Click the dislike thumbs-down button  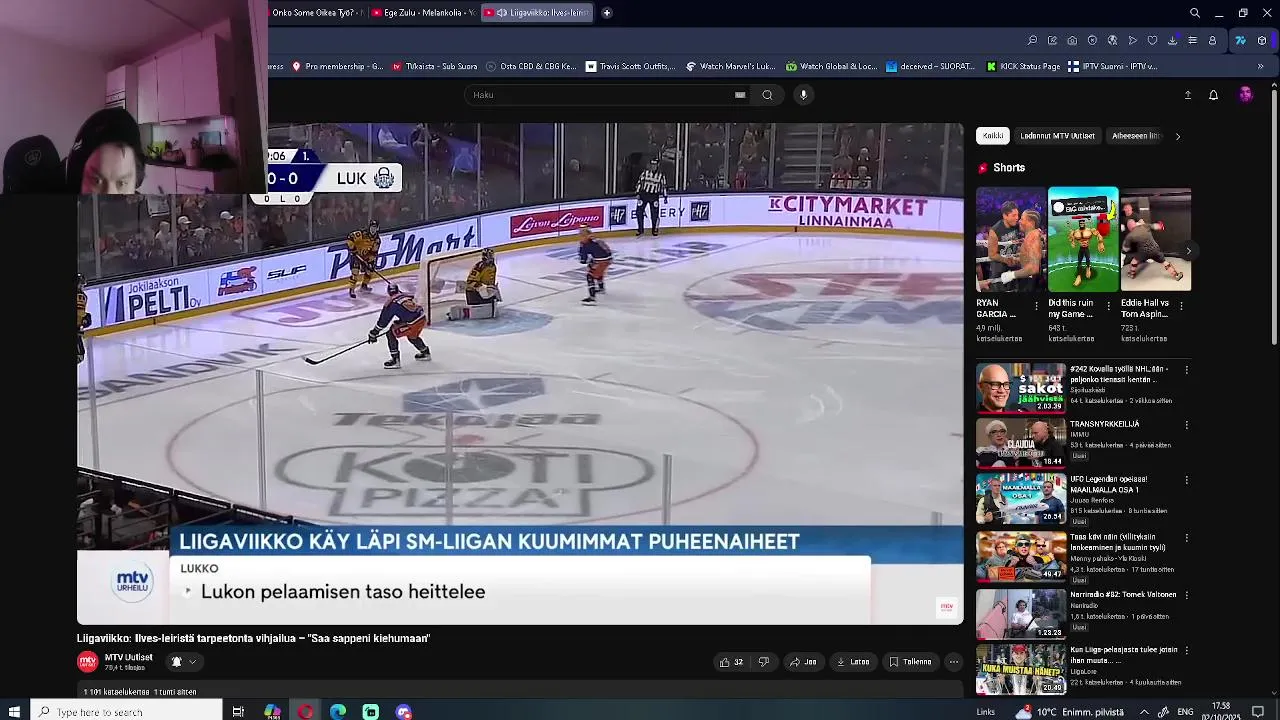[764, 662]
